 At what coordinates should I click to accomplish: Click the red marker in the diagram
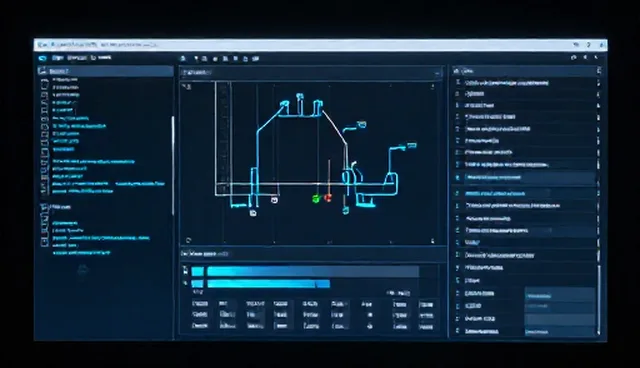coord(328,198)
